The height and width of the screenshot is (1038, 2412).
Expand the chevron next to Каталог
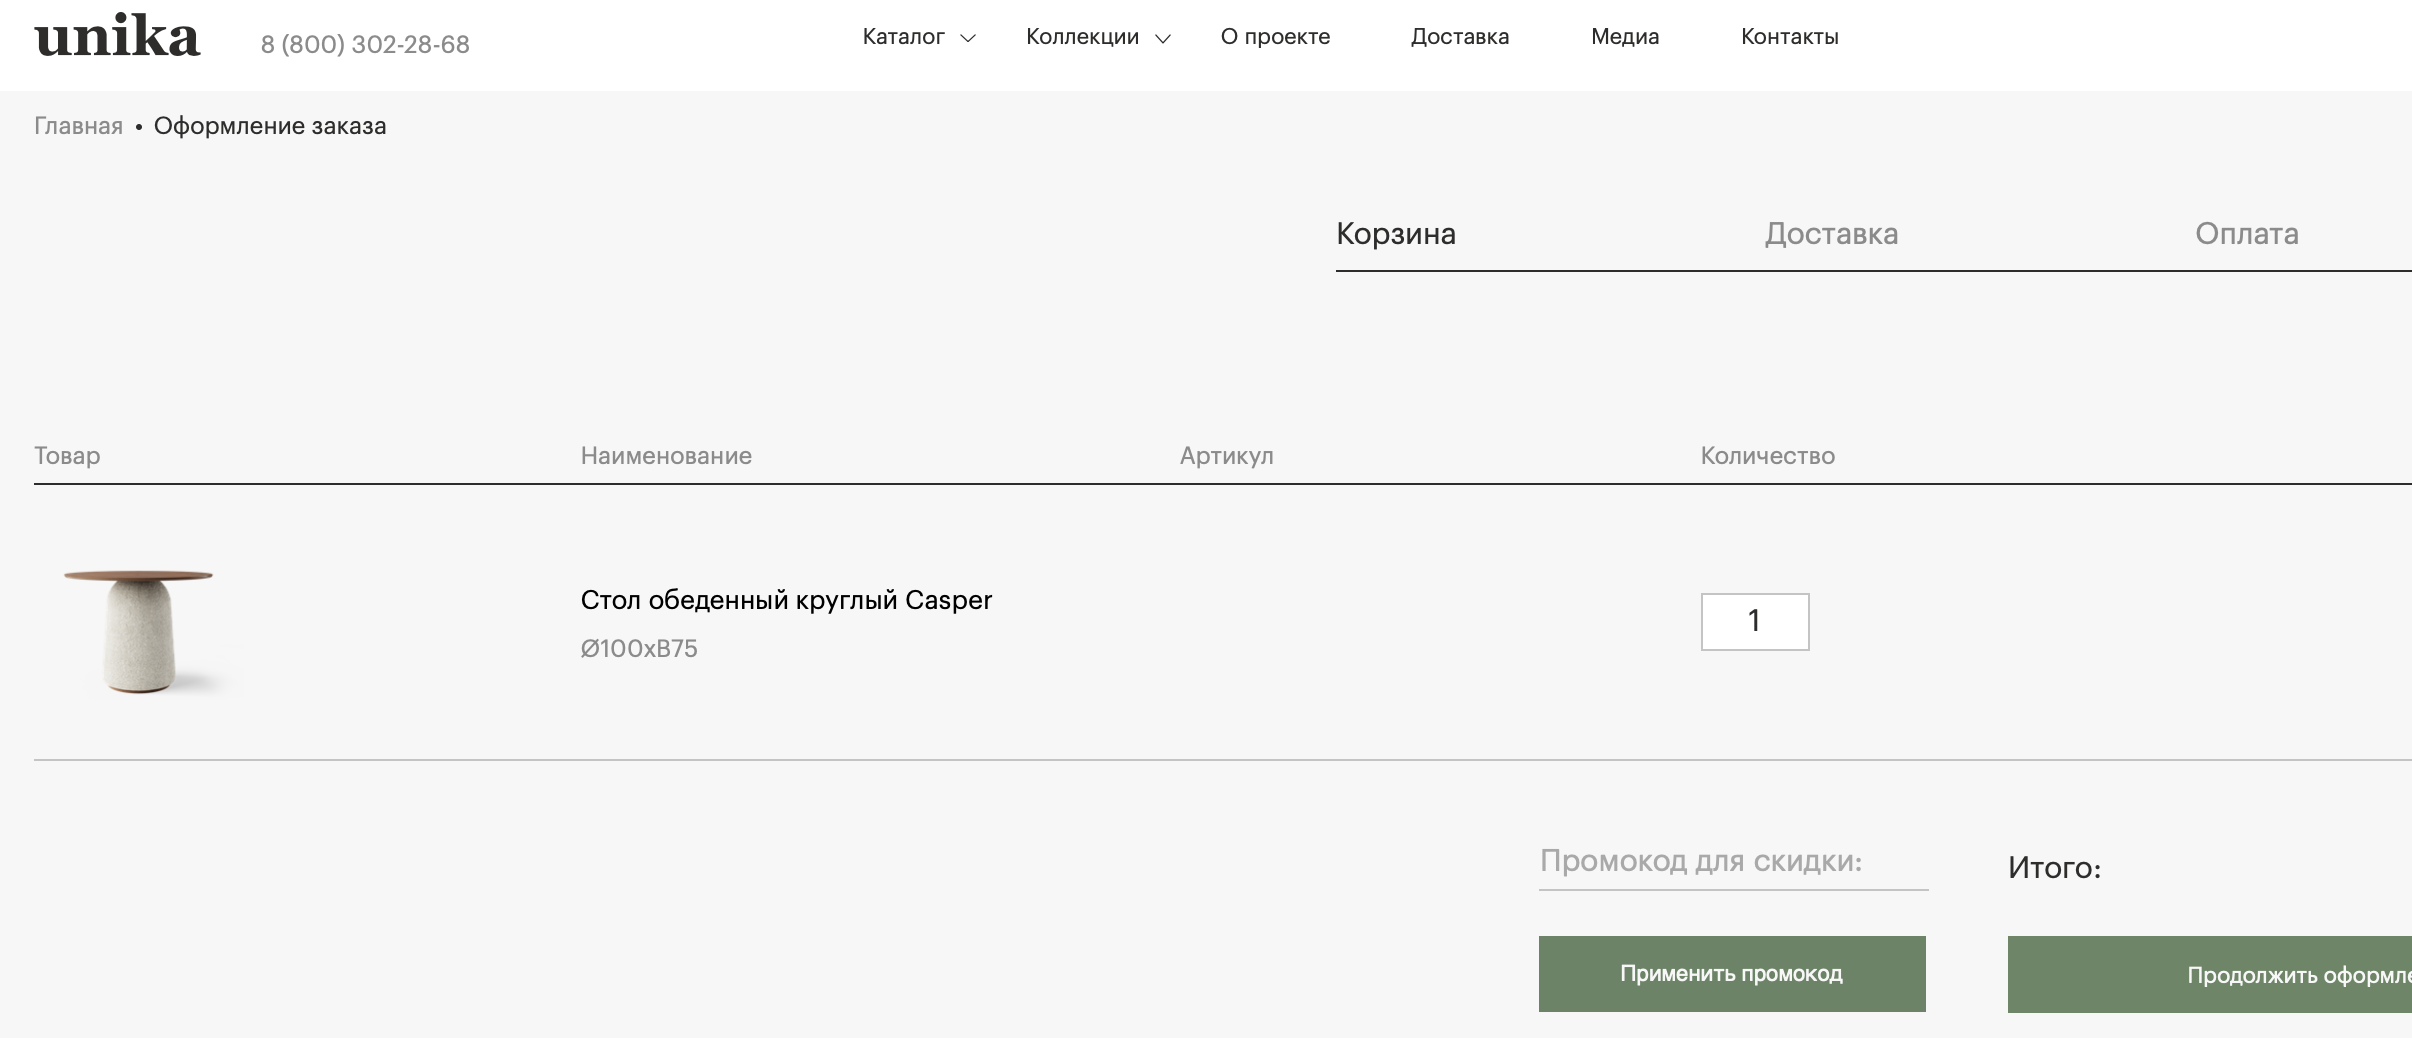coord(967,39)
